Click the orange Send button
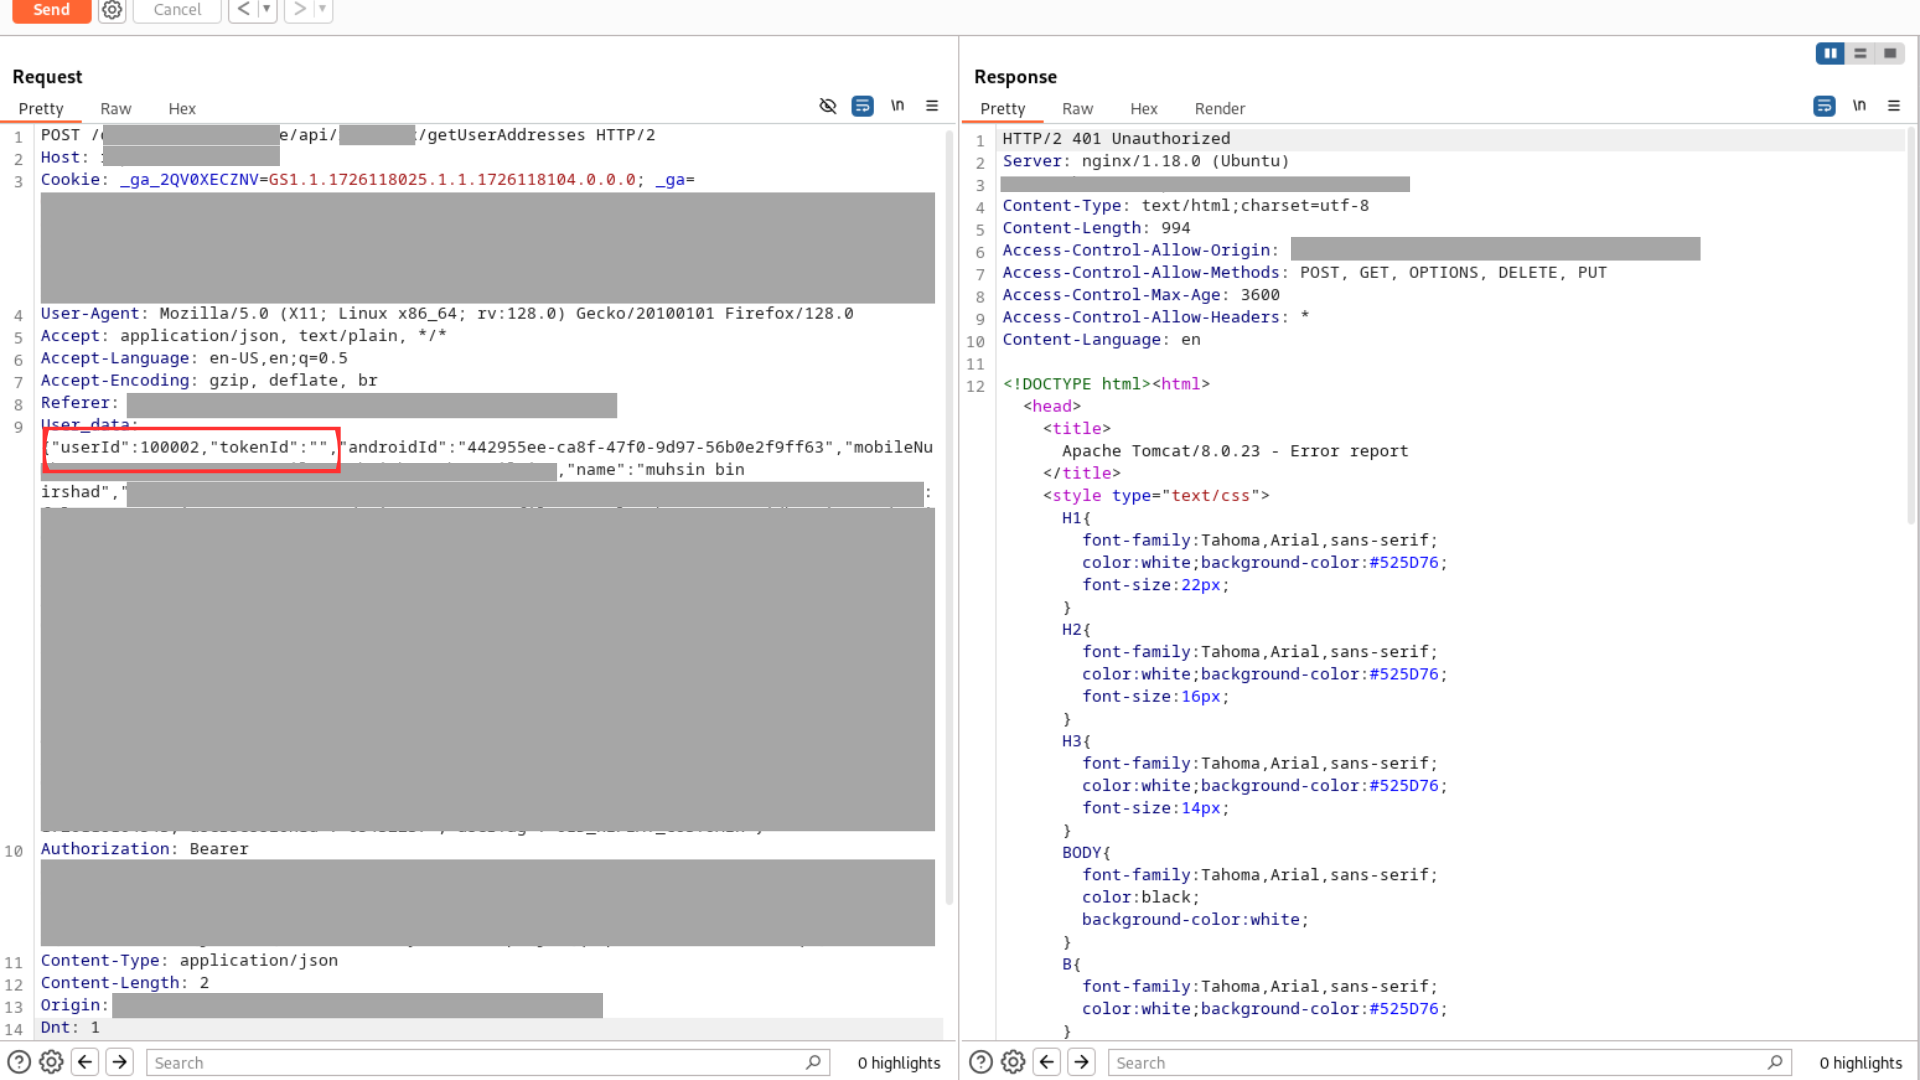 [x=51, y=10]
